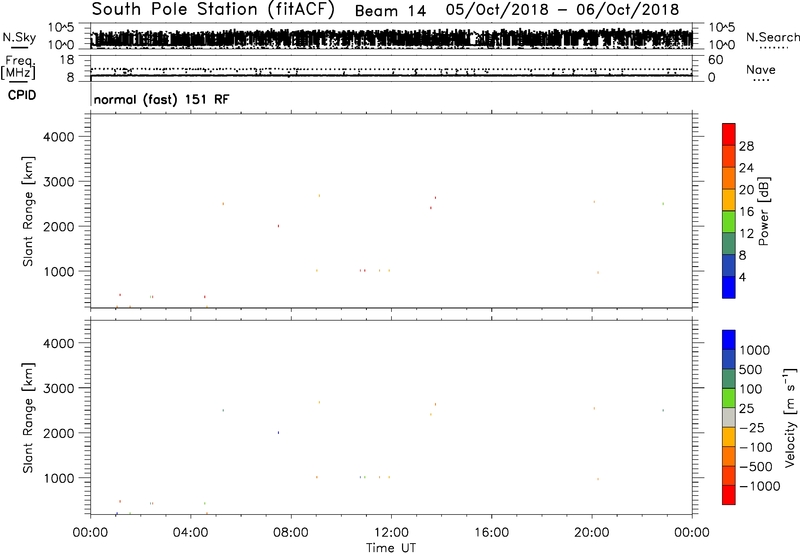Click the light green Power colorbar segment near 12

click(x=729, y=222)
